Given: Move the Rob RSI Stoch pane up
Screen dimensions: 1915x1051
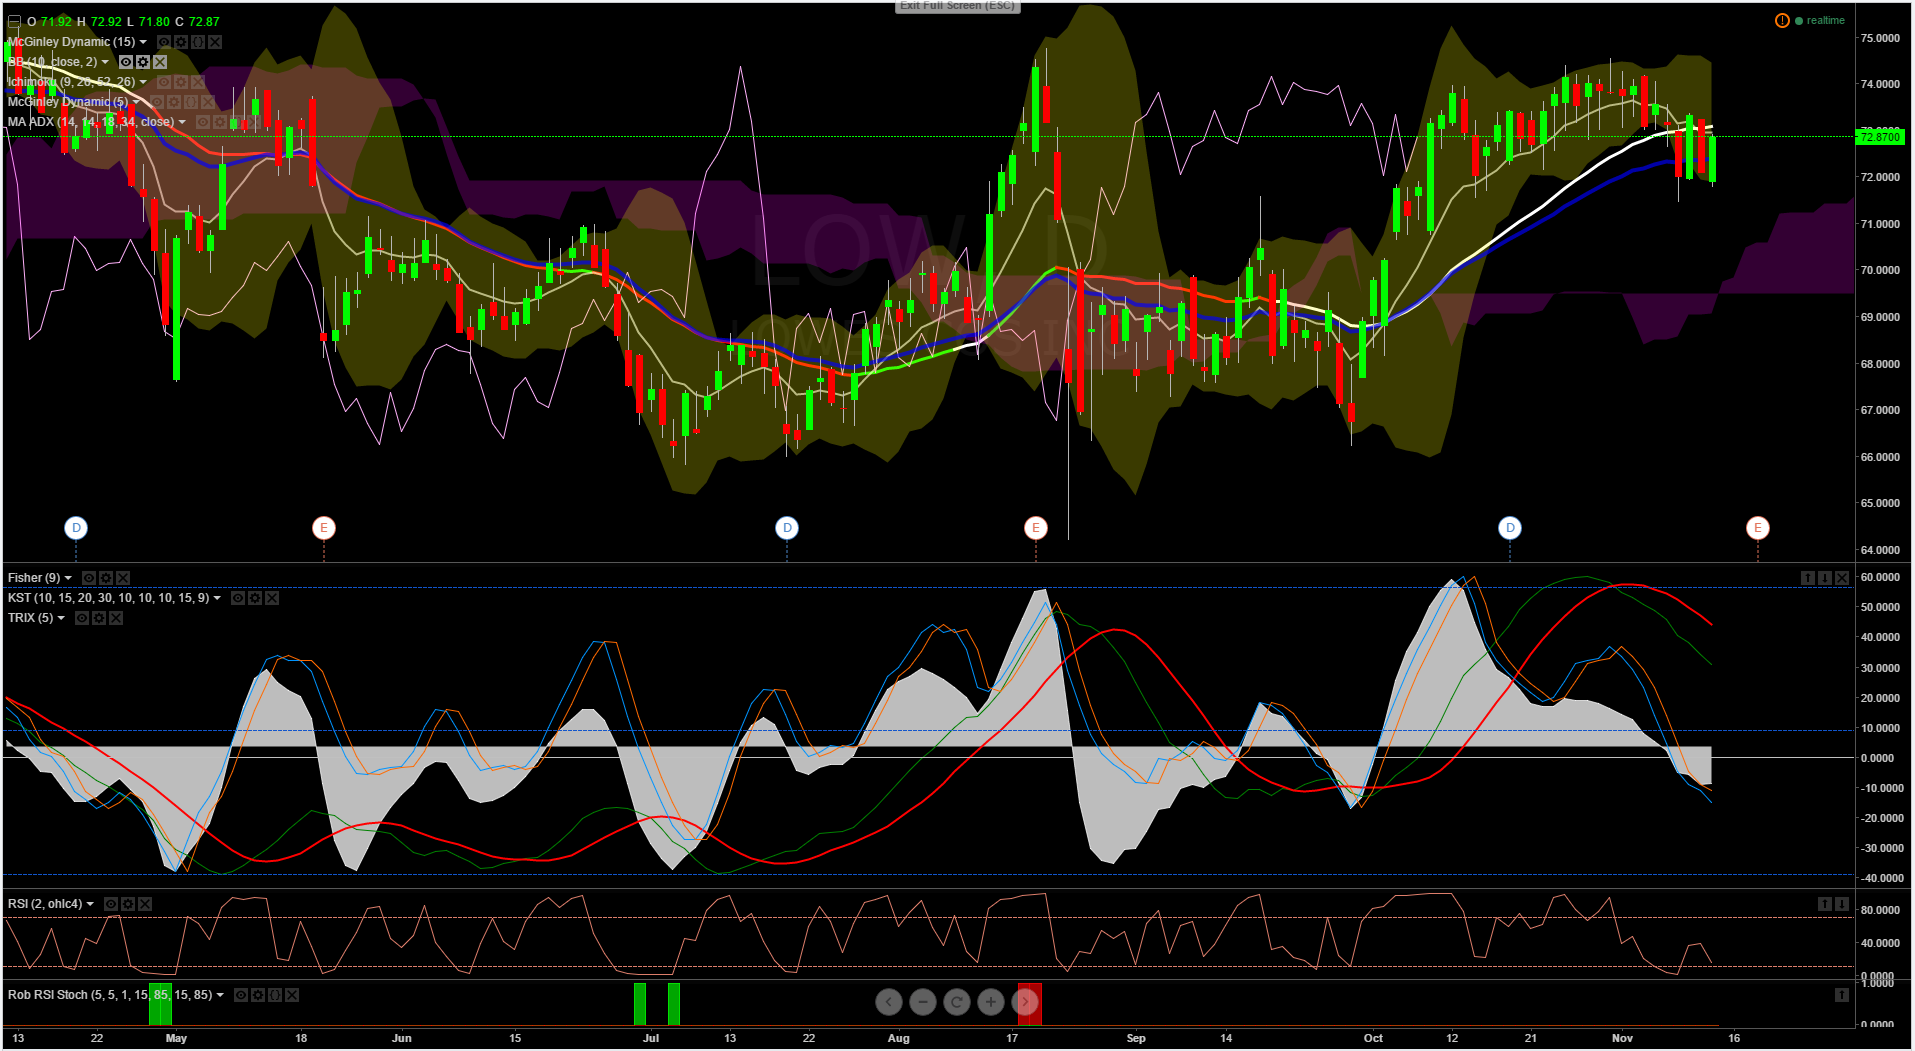Looking at the screenshot, I should click(x=1842, y=995).
